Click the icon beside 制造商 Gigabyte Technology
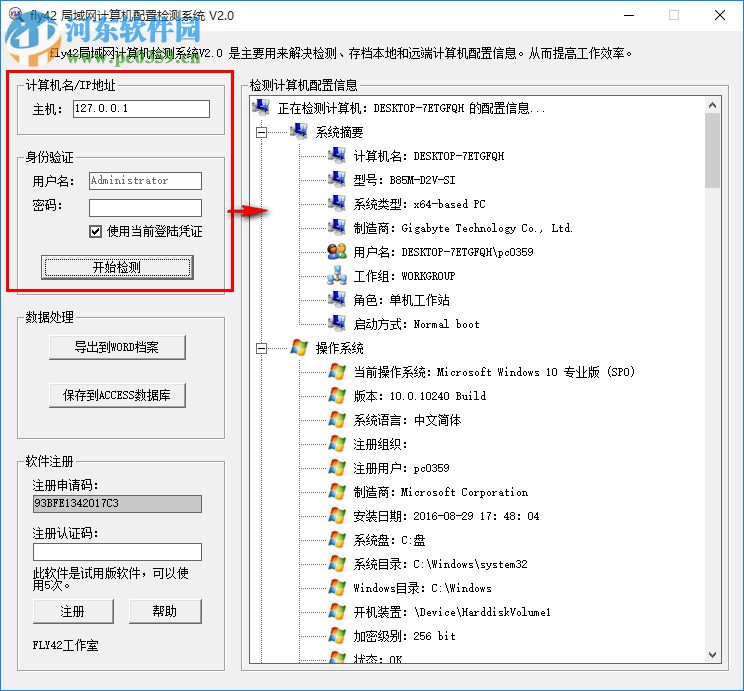The height and width of the screenshot is (691, 744). 336,227
